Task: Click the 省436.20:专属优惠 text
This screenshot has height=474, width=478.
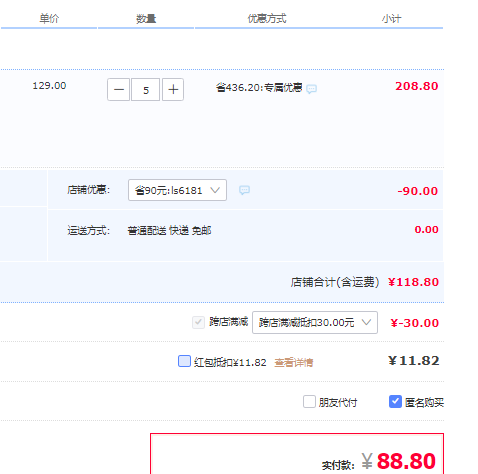Action: 259,88
